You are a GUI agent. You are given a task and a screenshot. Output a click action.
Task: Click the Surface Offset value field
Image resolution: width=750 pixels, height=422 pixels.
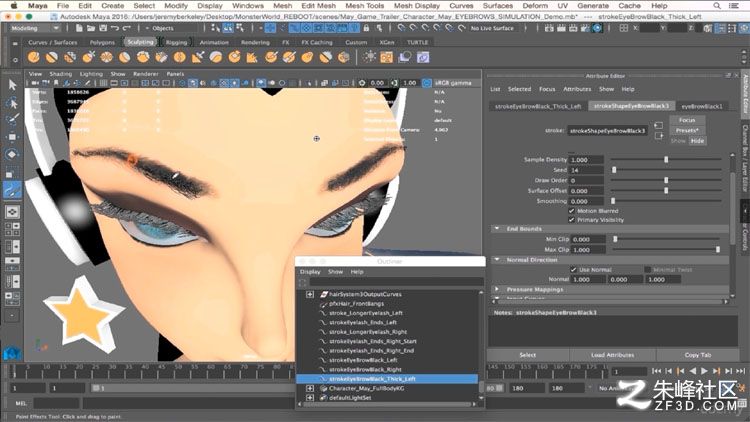click(587, 191)
